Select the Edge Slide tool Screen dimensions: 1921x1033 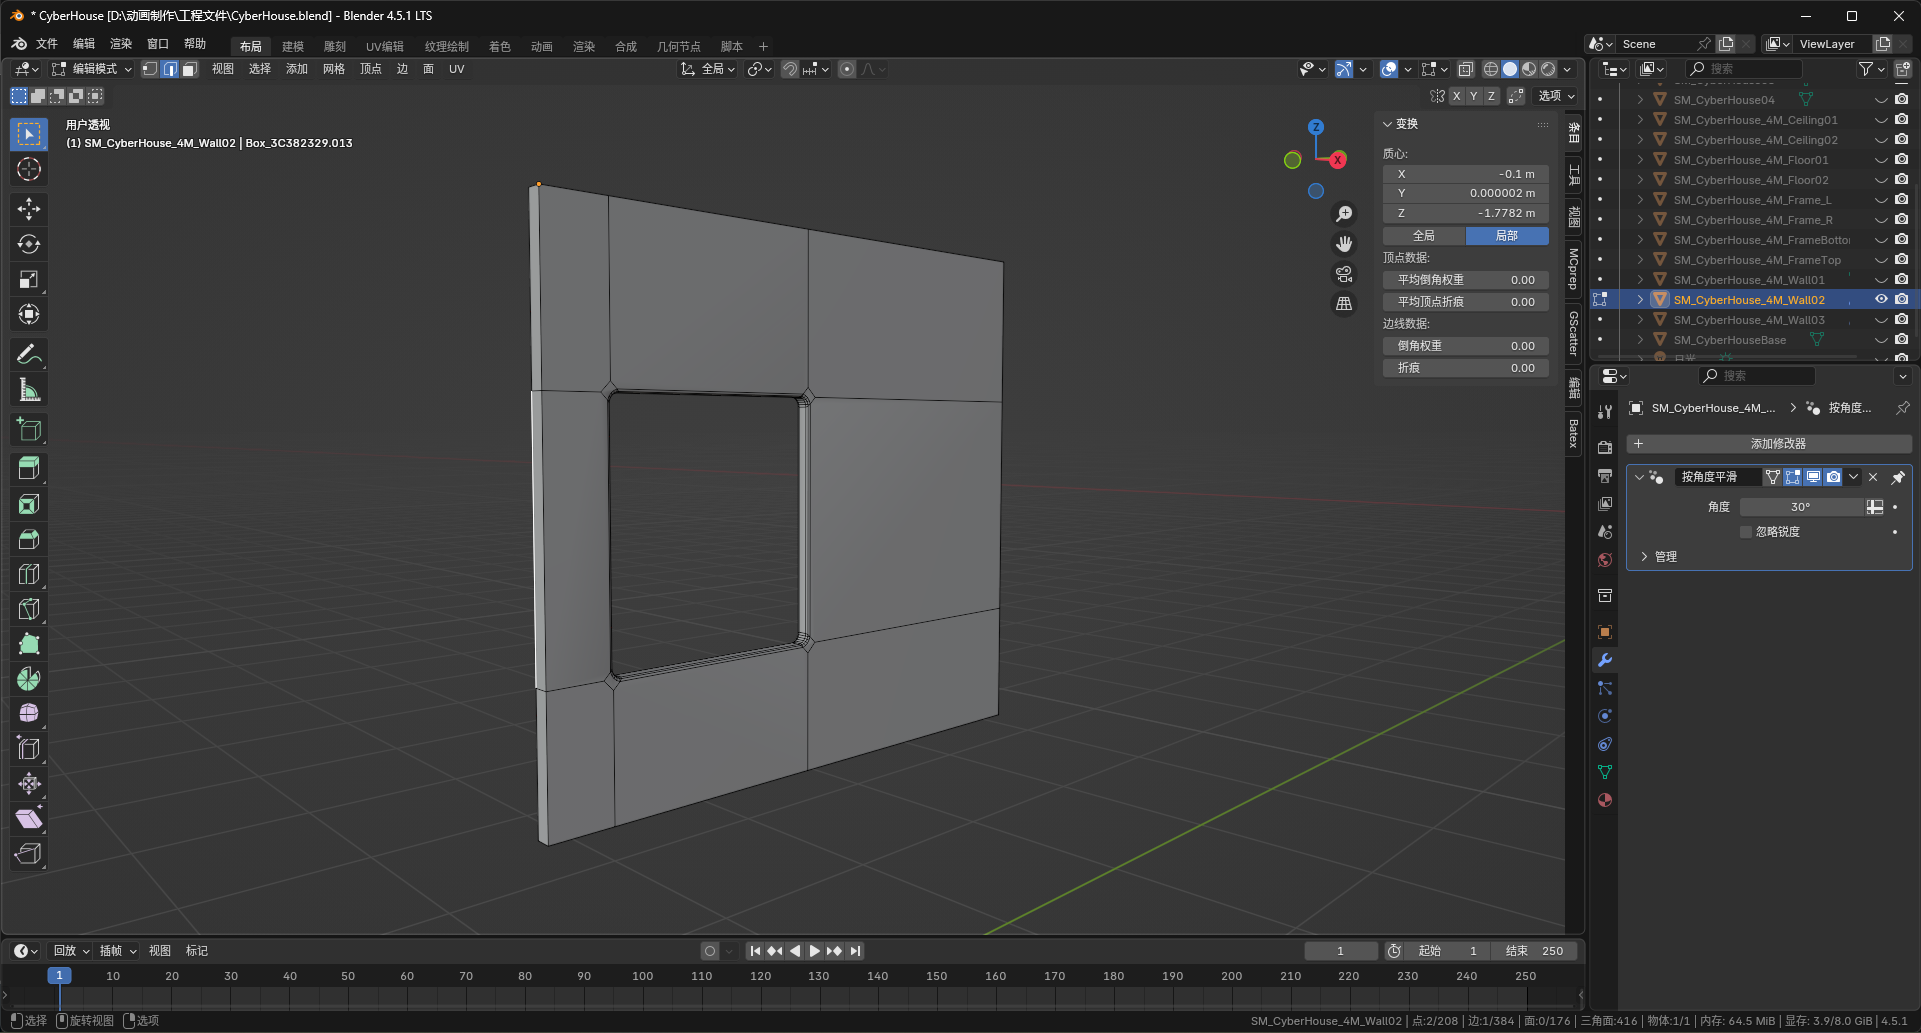29,749
